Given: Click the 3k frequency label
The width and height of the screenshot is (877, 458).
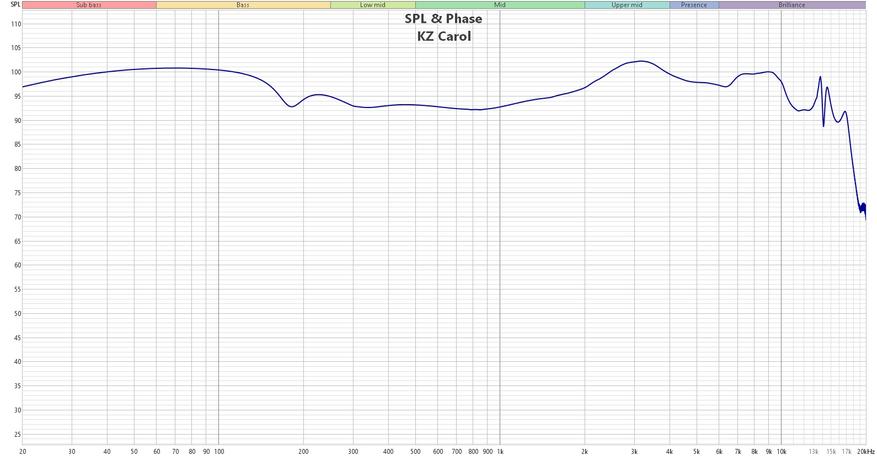Looking at the screenshot, I should (635, 451).
